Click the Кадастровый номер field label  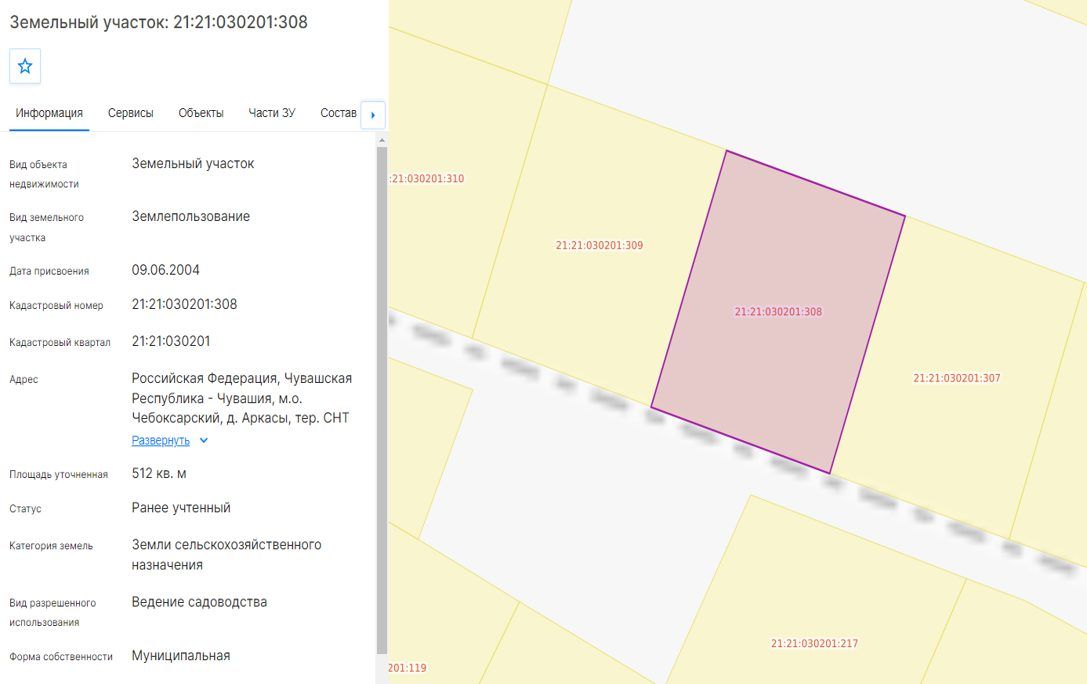[56, 306]
